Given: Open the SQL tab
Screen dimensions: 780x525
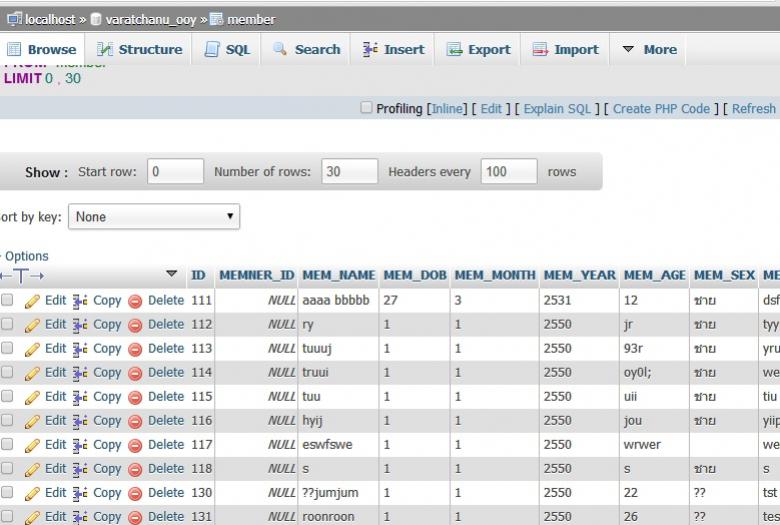Looking at the screenshot, I should 227,49.
